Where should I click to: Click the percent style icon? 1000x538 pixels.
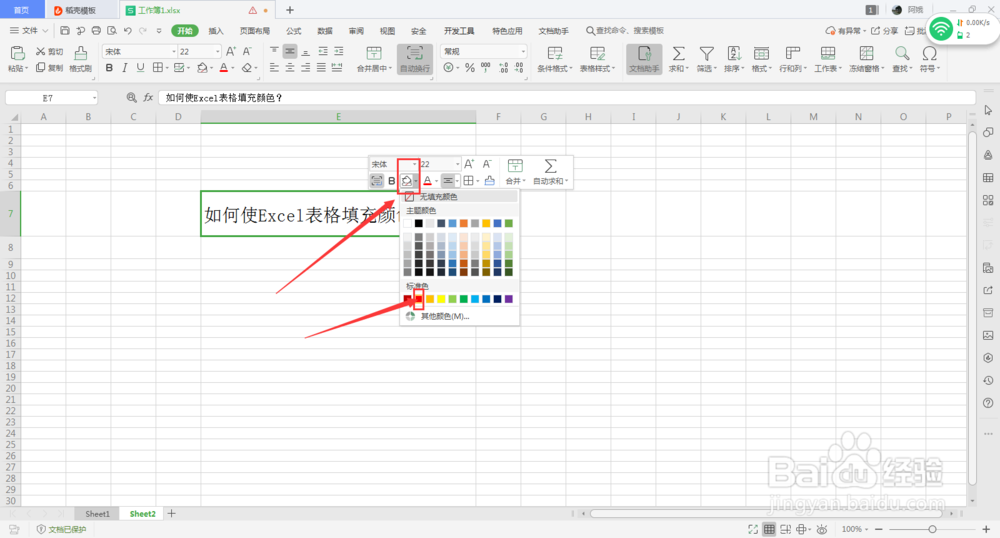coord(470,68)
